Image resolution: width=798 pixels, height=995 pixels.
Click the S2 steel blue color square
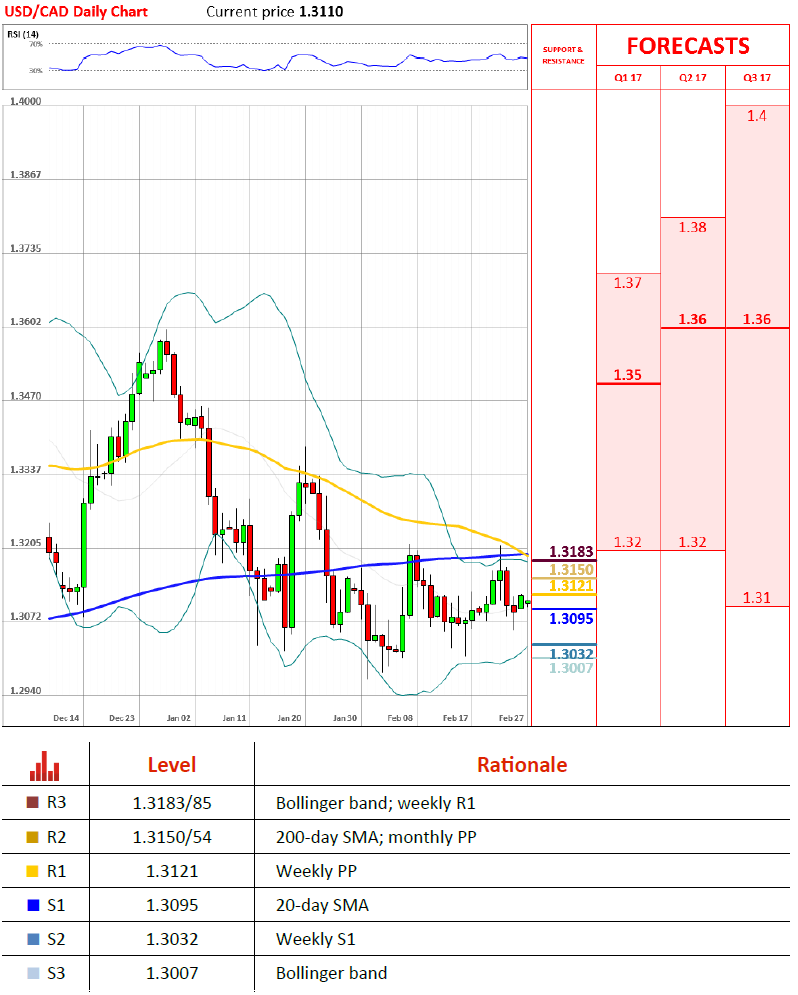coord(33,939)
